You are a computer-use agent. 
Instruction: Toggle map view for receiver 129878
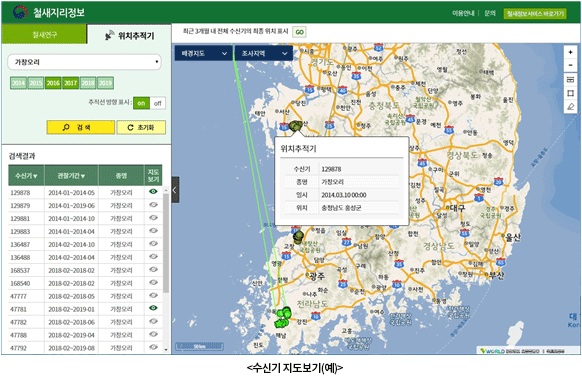(153, 192)
